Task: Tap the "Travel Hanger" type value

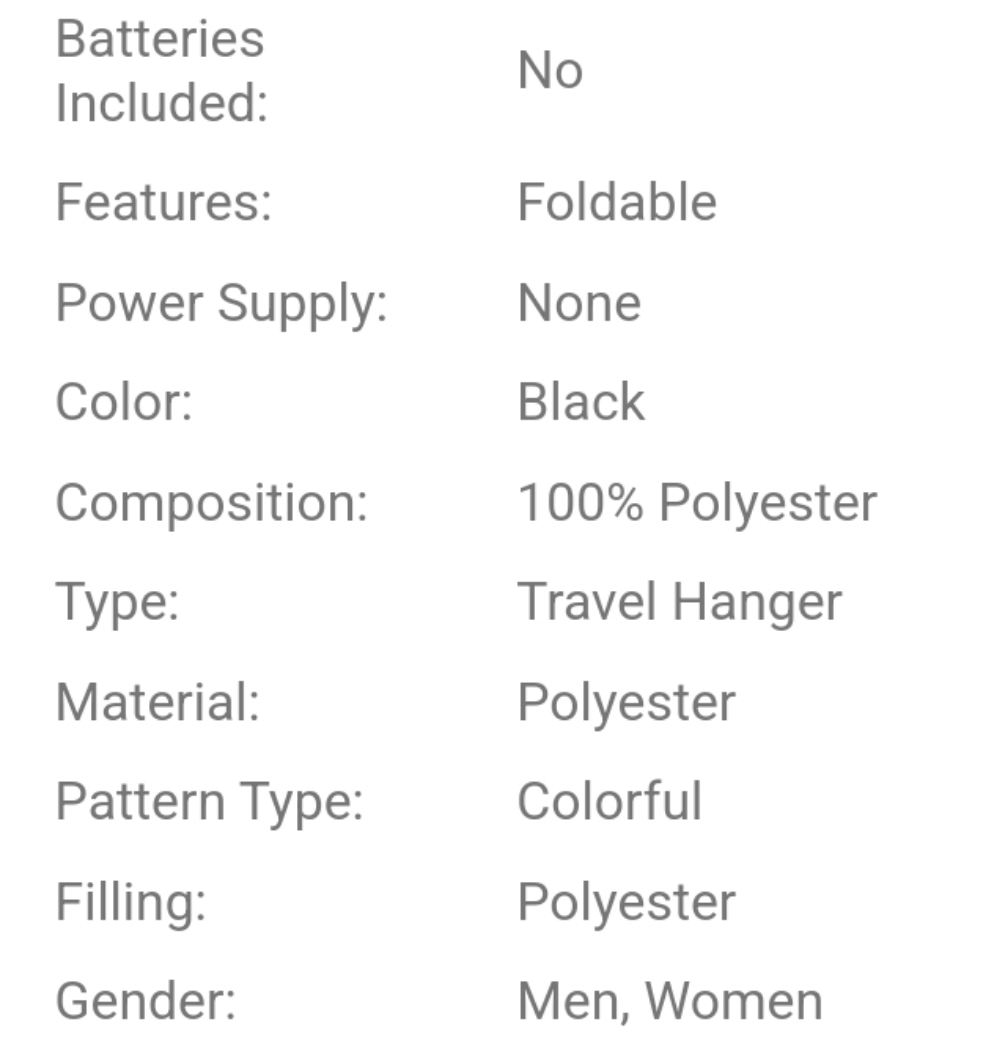Action: tap(680, 602)
